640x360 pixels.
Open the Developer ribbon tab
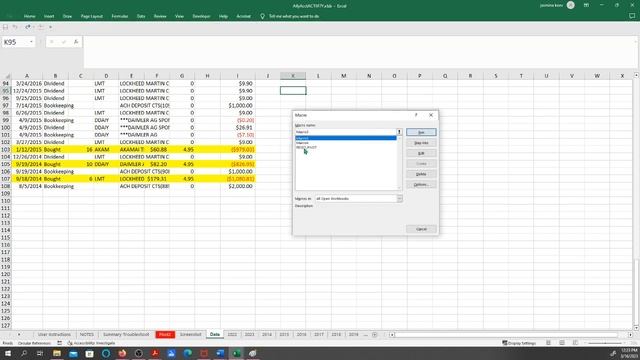tap(201, 16)
